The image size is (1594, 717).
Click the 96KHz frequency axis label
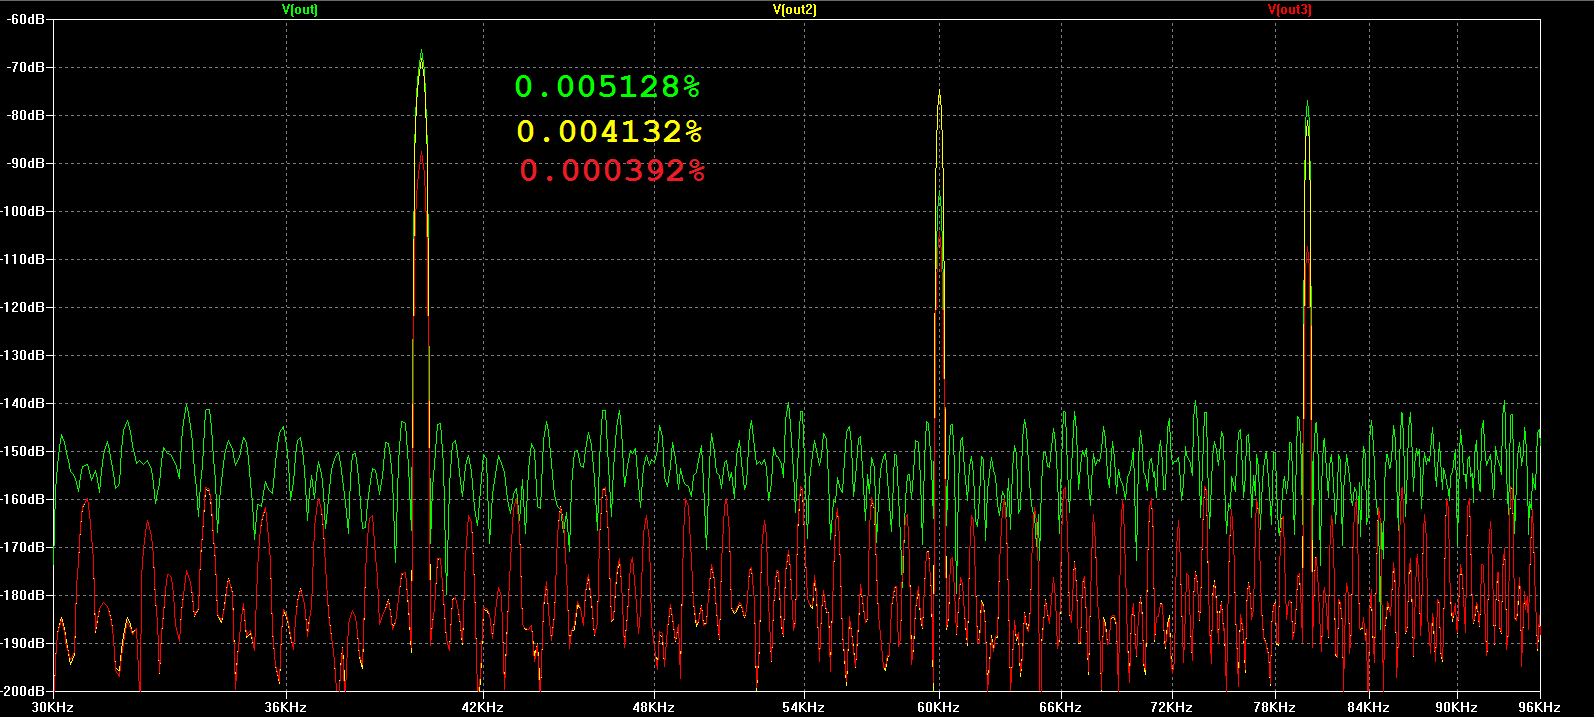[1540, 707]
